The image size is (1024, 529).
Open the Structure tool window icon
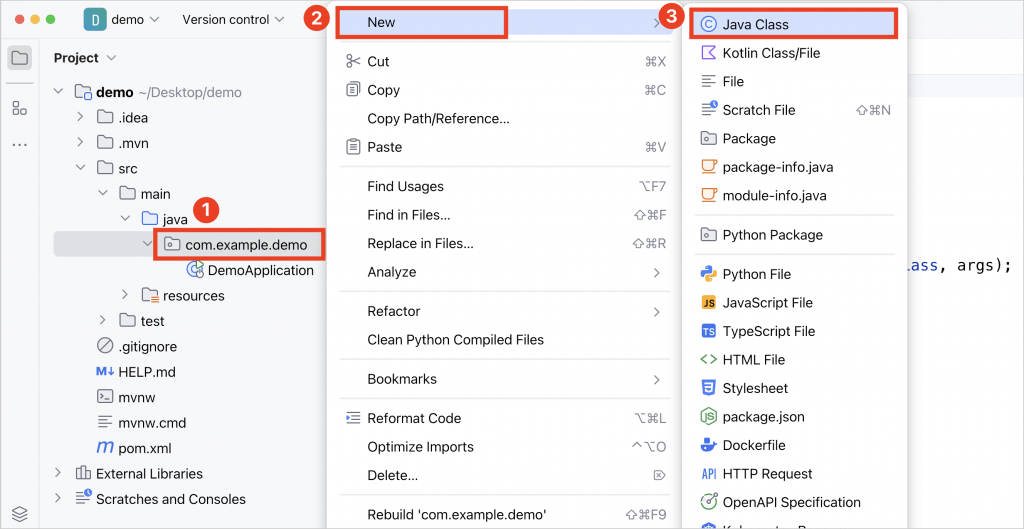(x=20, y=108)
